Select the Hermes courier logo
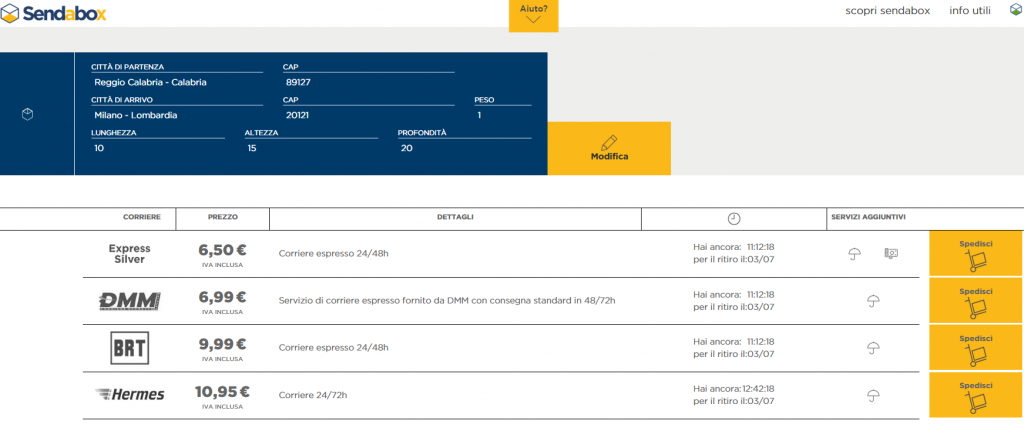The image size is (1024, 424). (129, 395)
